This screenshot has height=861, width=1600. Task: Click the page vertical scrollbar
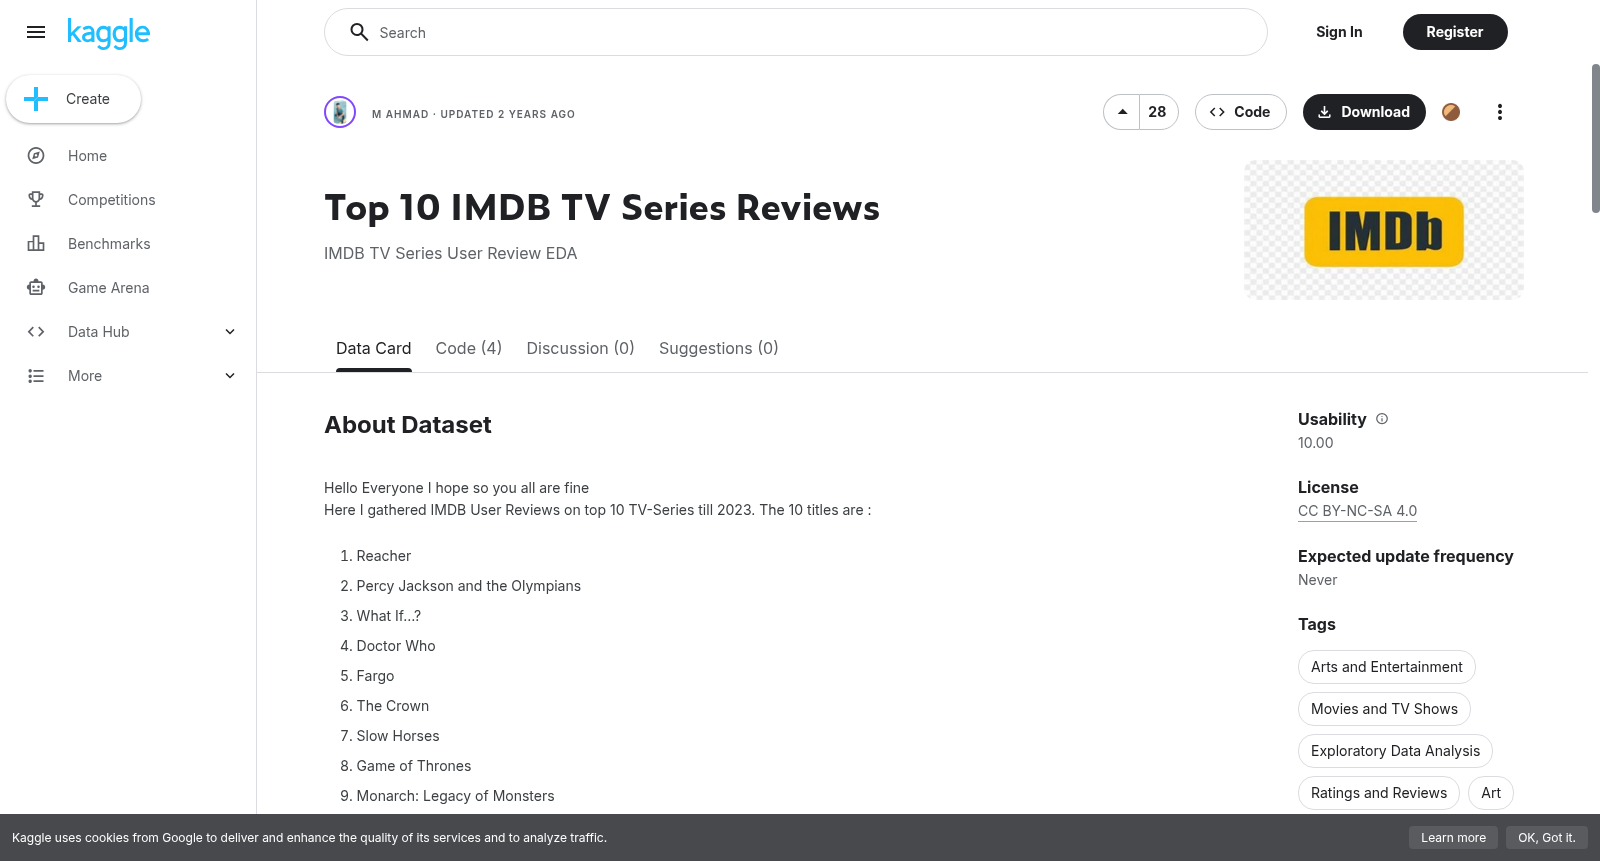pyautogui.click(x=1595, y=138)
